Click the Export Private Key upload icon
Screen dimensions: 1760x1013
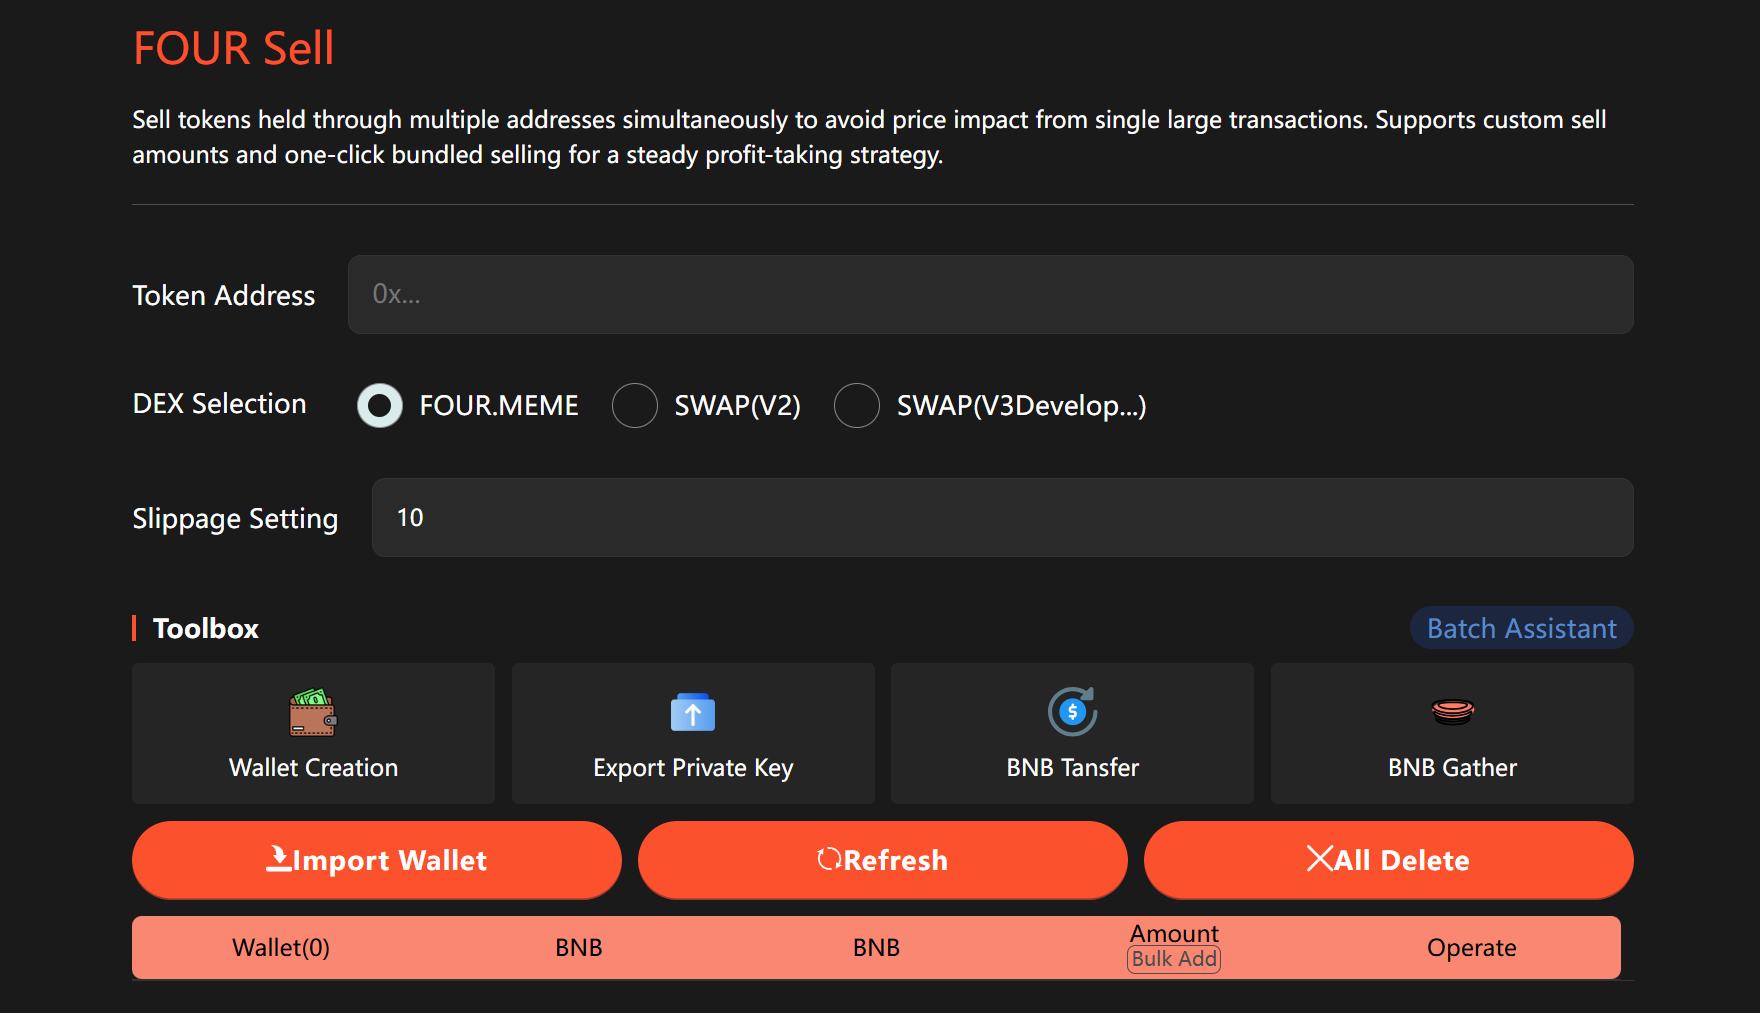coord(692,713)
